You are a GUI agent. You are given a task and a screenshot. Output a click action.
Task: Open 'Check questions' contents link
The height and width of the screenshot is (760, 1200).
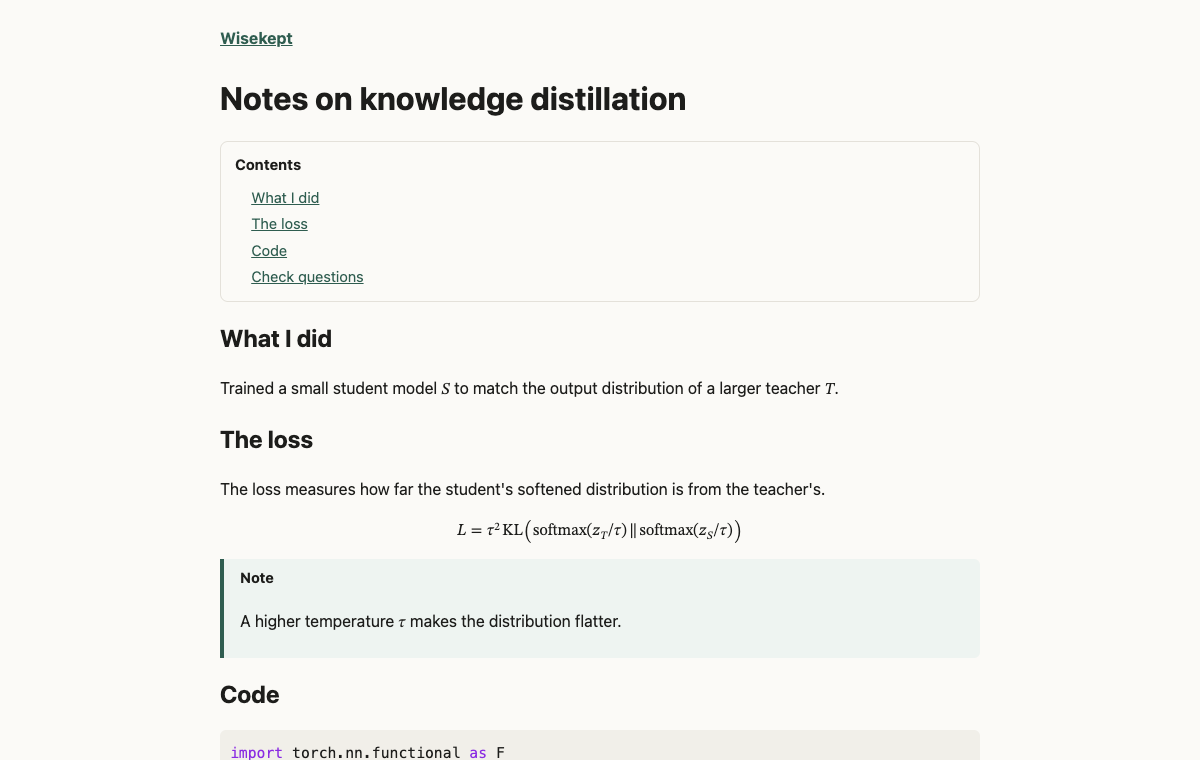307,277
